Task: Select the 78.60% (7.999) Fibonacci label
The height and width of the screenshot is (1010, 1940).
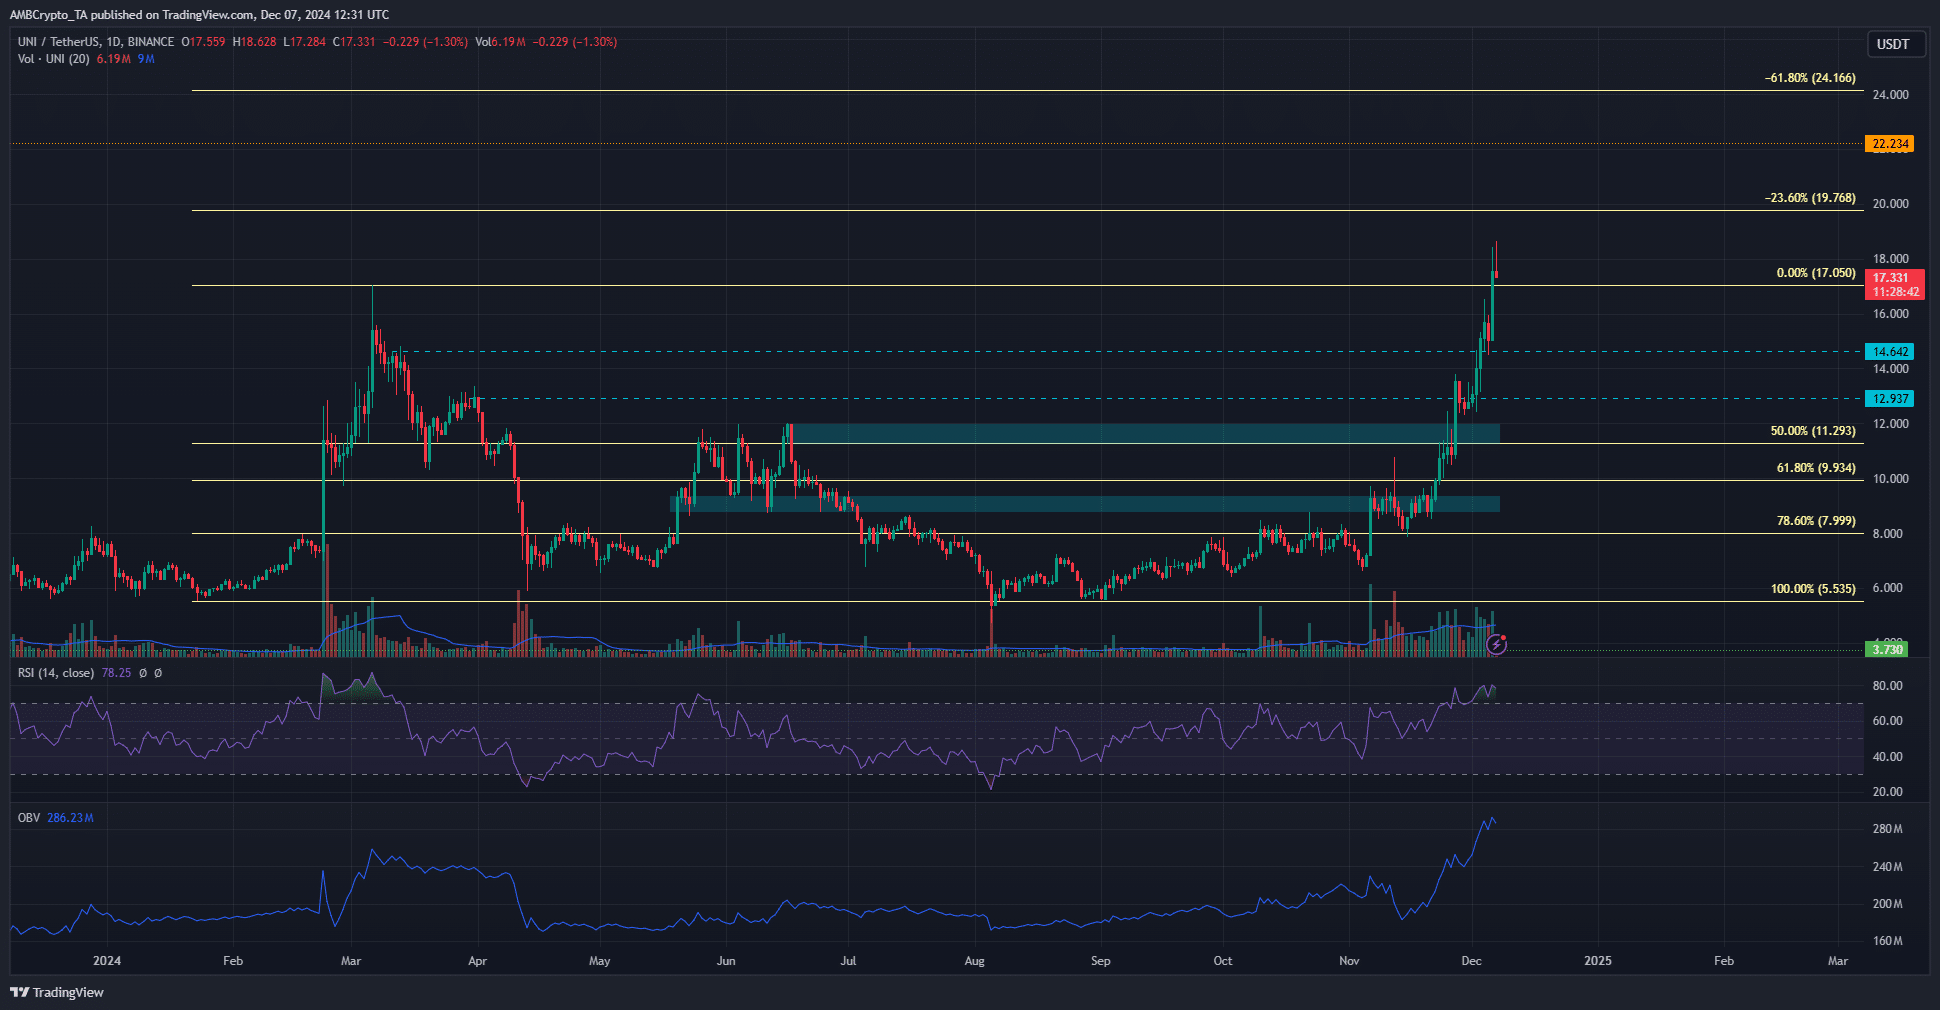Action: [1816, 521]
